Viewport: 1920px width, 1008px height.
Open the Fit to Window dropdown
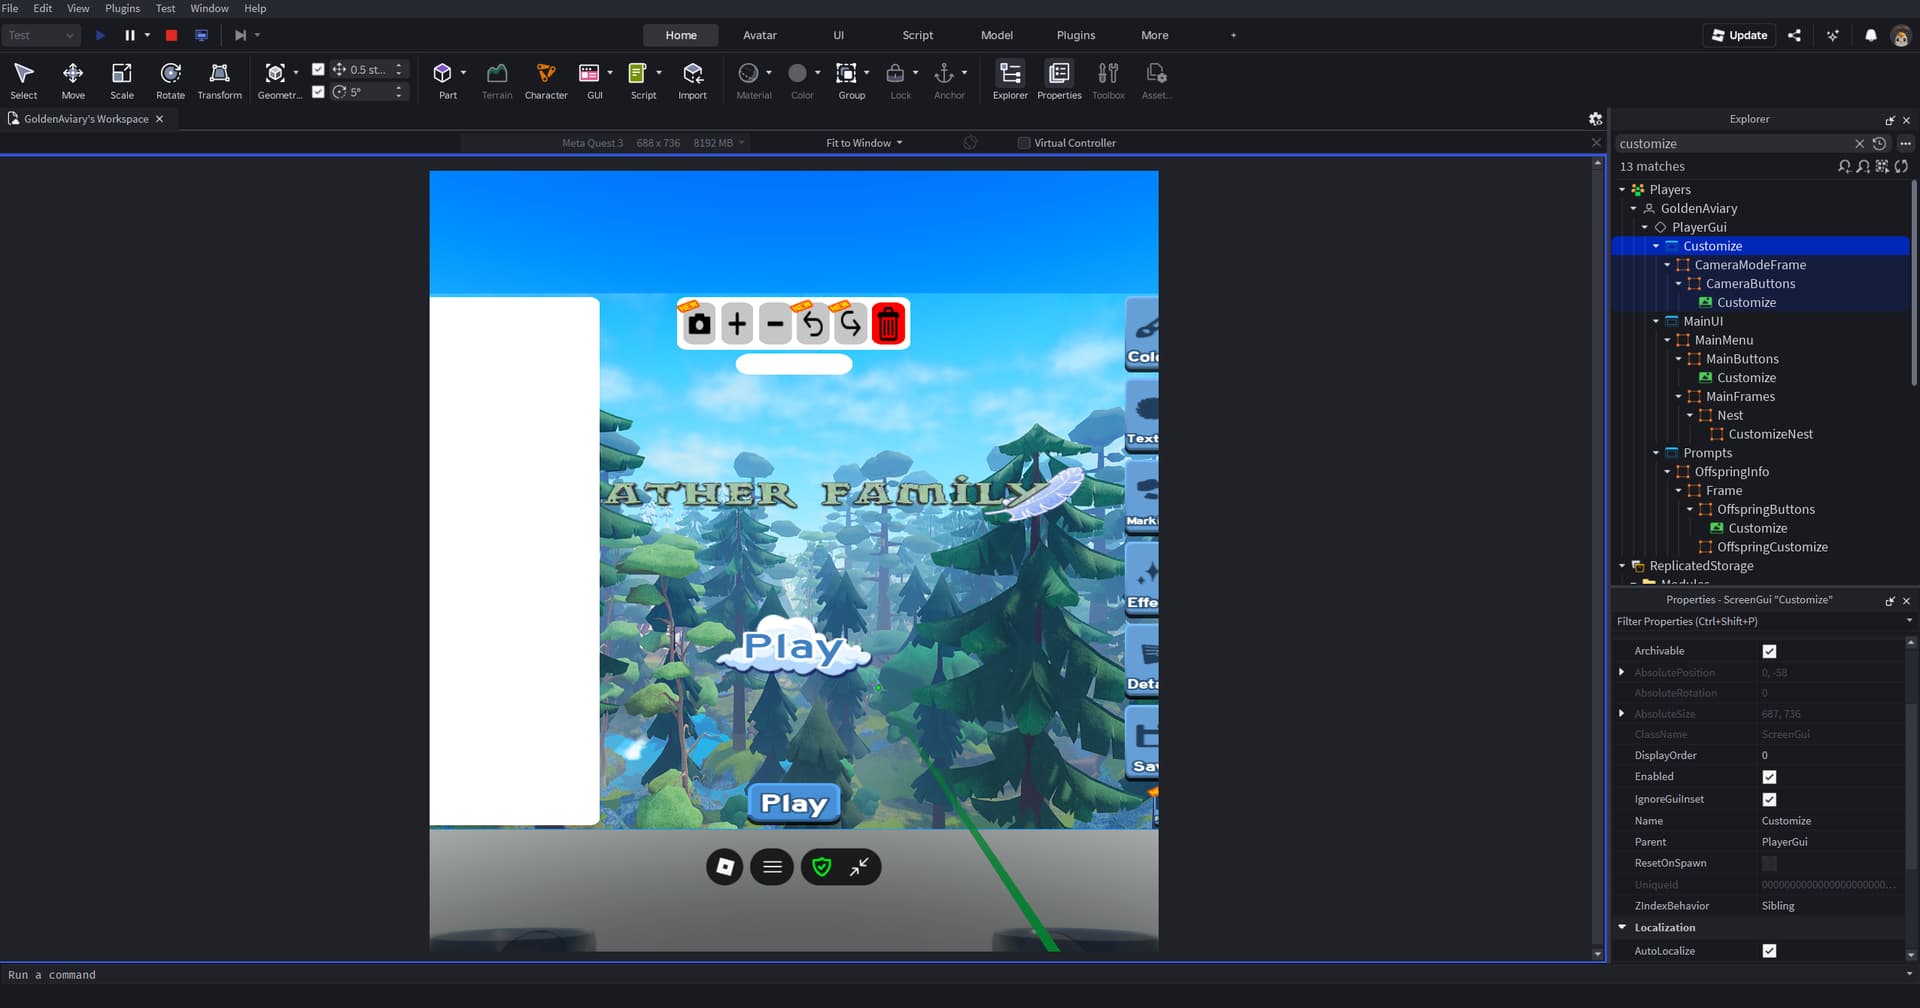[864, 143]
